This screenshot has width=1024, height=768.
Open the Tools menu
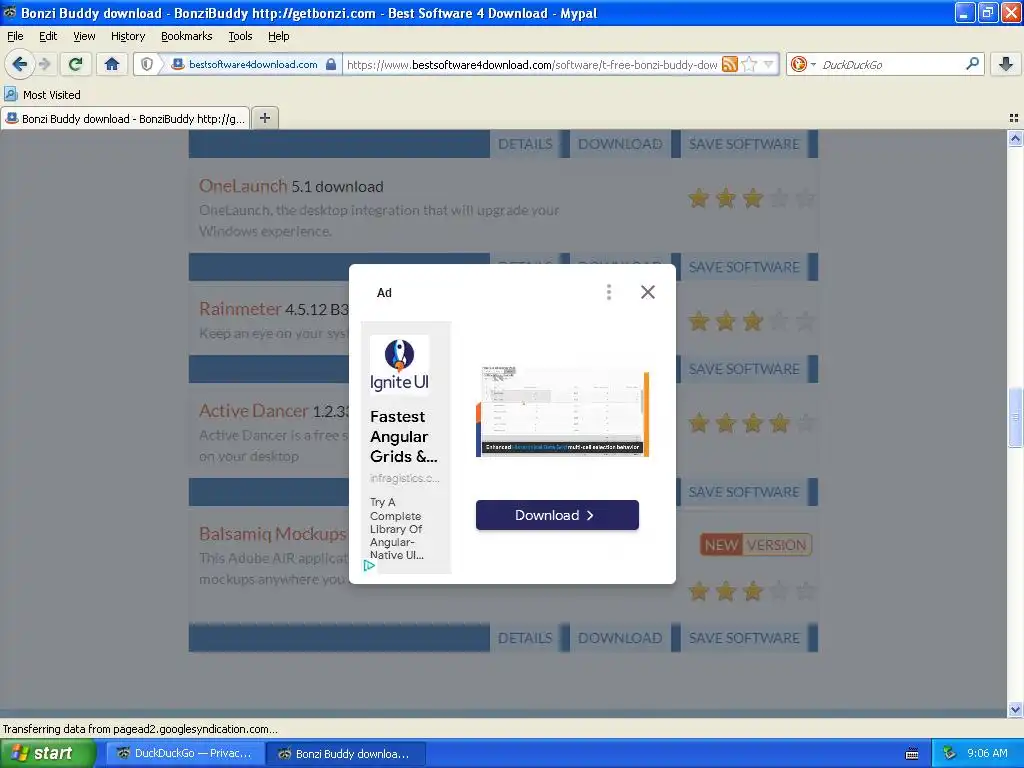tap(240, 36)
